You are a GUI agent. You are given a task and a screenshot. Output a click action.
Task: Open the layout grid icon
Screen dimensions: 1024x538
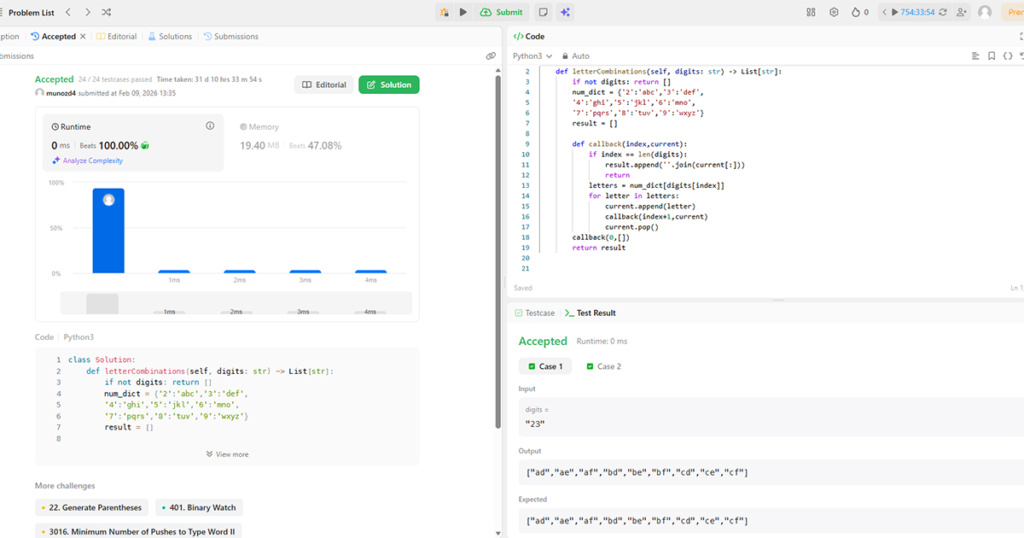pyautogui.click(x=811, y=12)
